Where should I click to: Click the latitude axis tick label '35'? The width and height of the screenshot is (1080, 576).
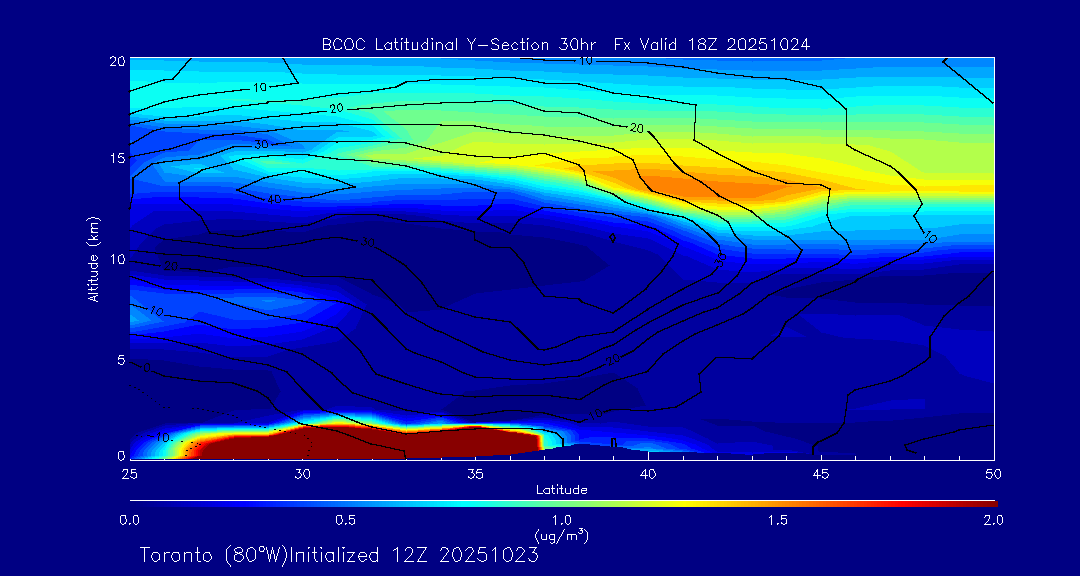475,474
